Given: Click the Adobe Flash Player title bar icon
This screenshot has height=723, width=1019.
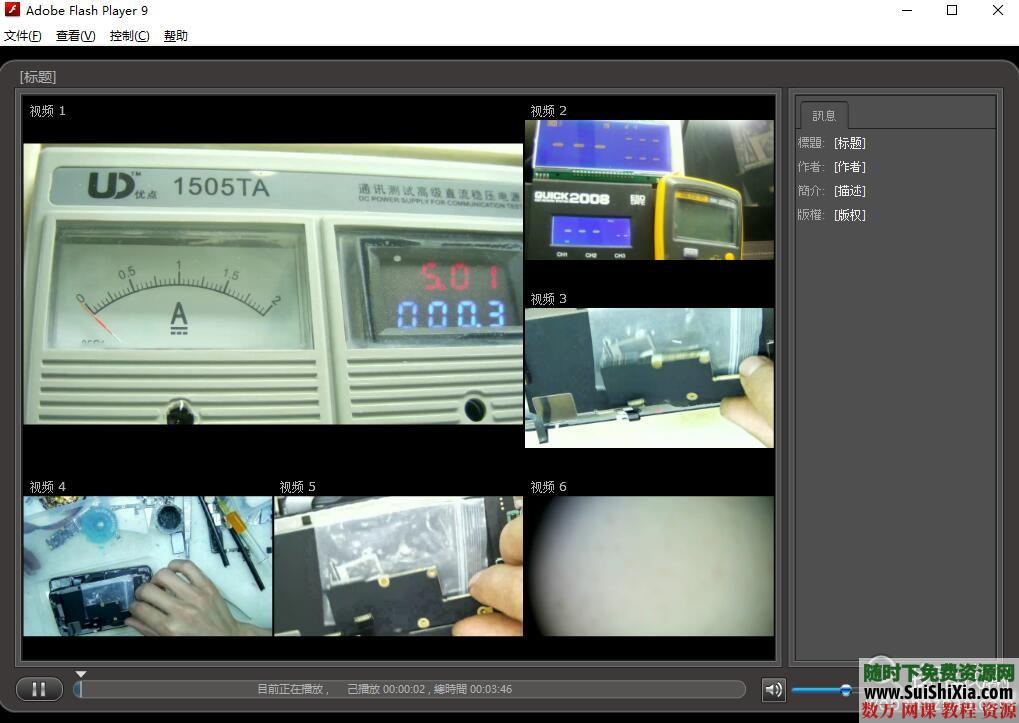Looking at the screenshot, I should coord(12,11).
